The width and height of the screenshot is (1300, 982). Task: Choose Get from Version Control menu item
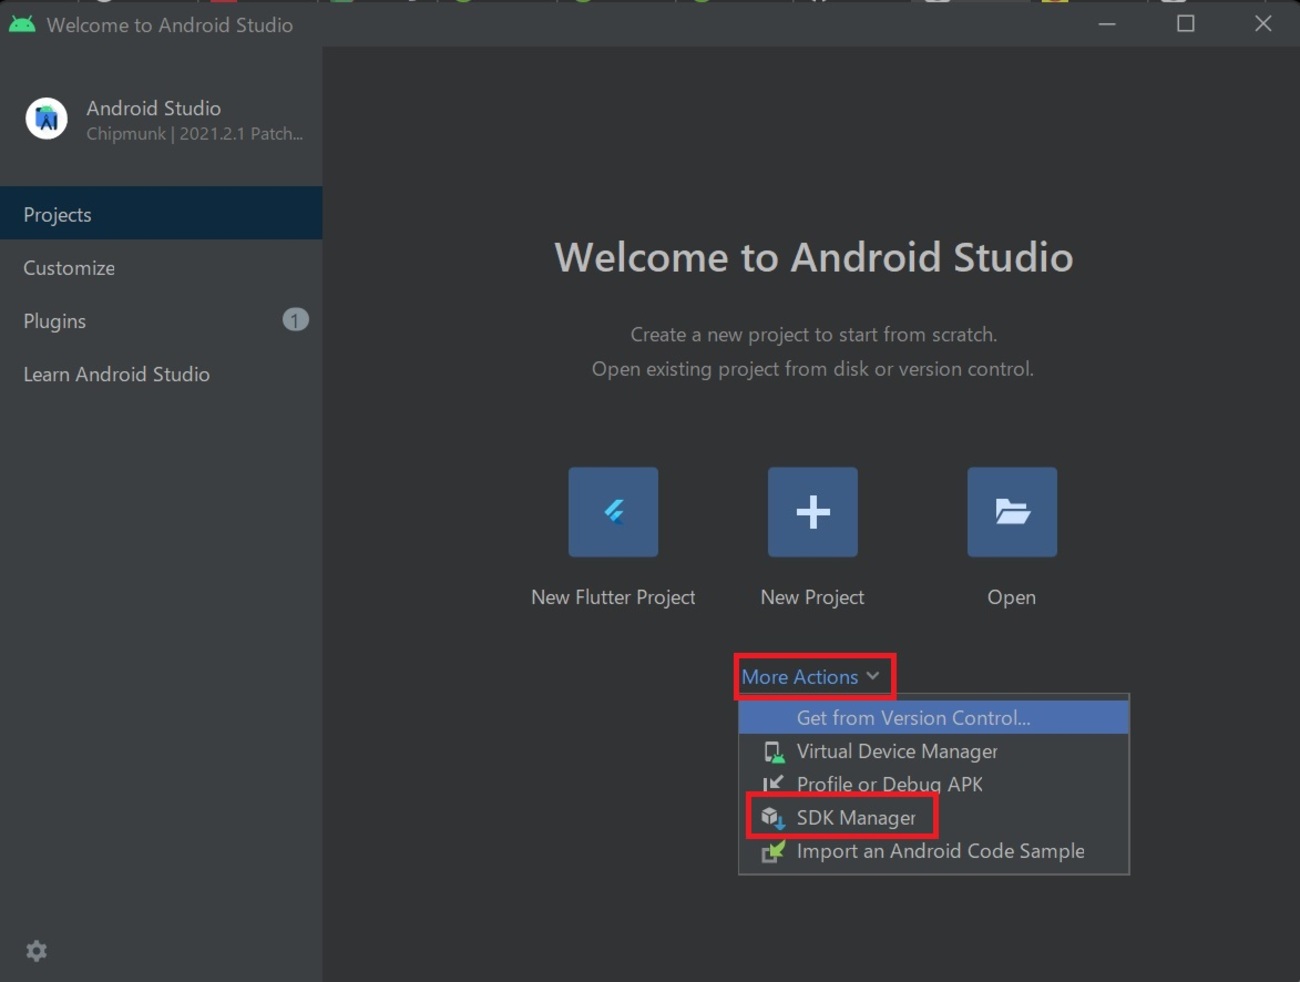913,718
